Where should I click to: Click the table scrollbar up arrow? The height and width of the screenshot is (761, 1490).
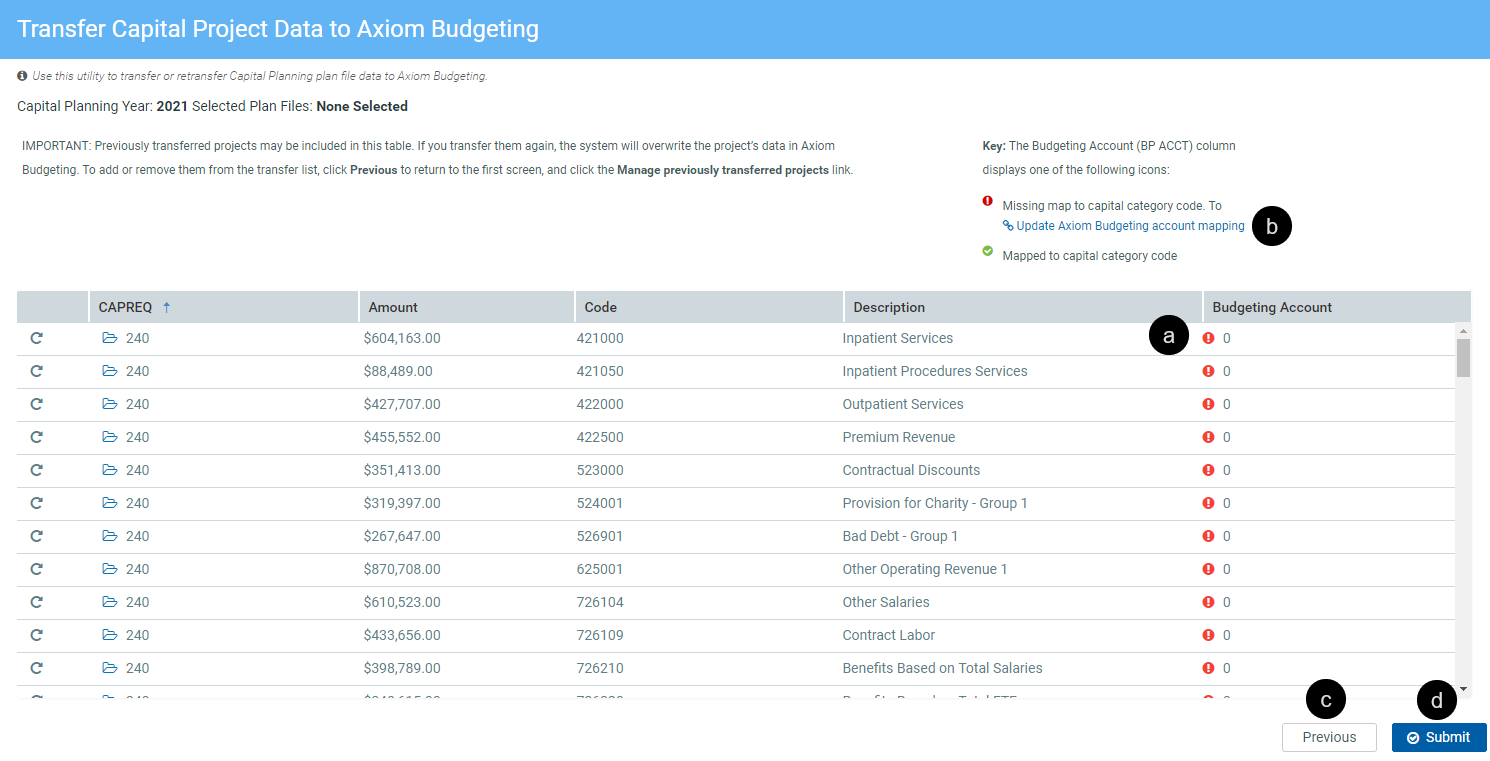[1464, 330]
